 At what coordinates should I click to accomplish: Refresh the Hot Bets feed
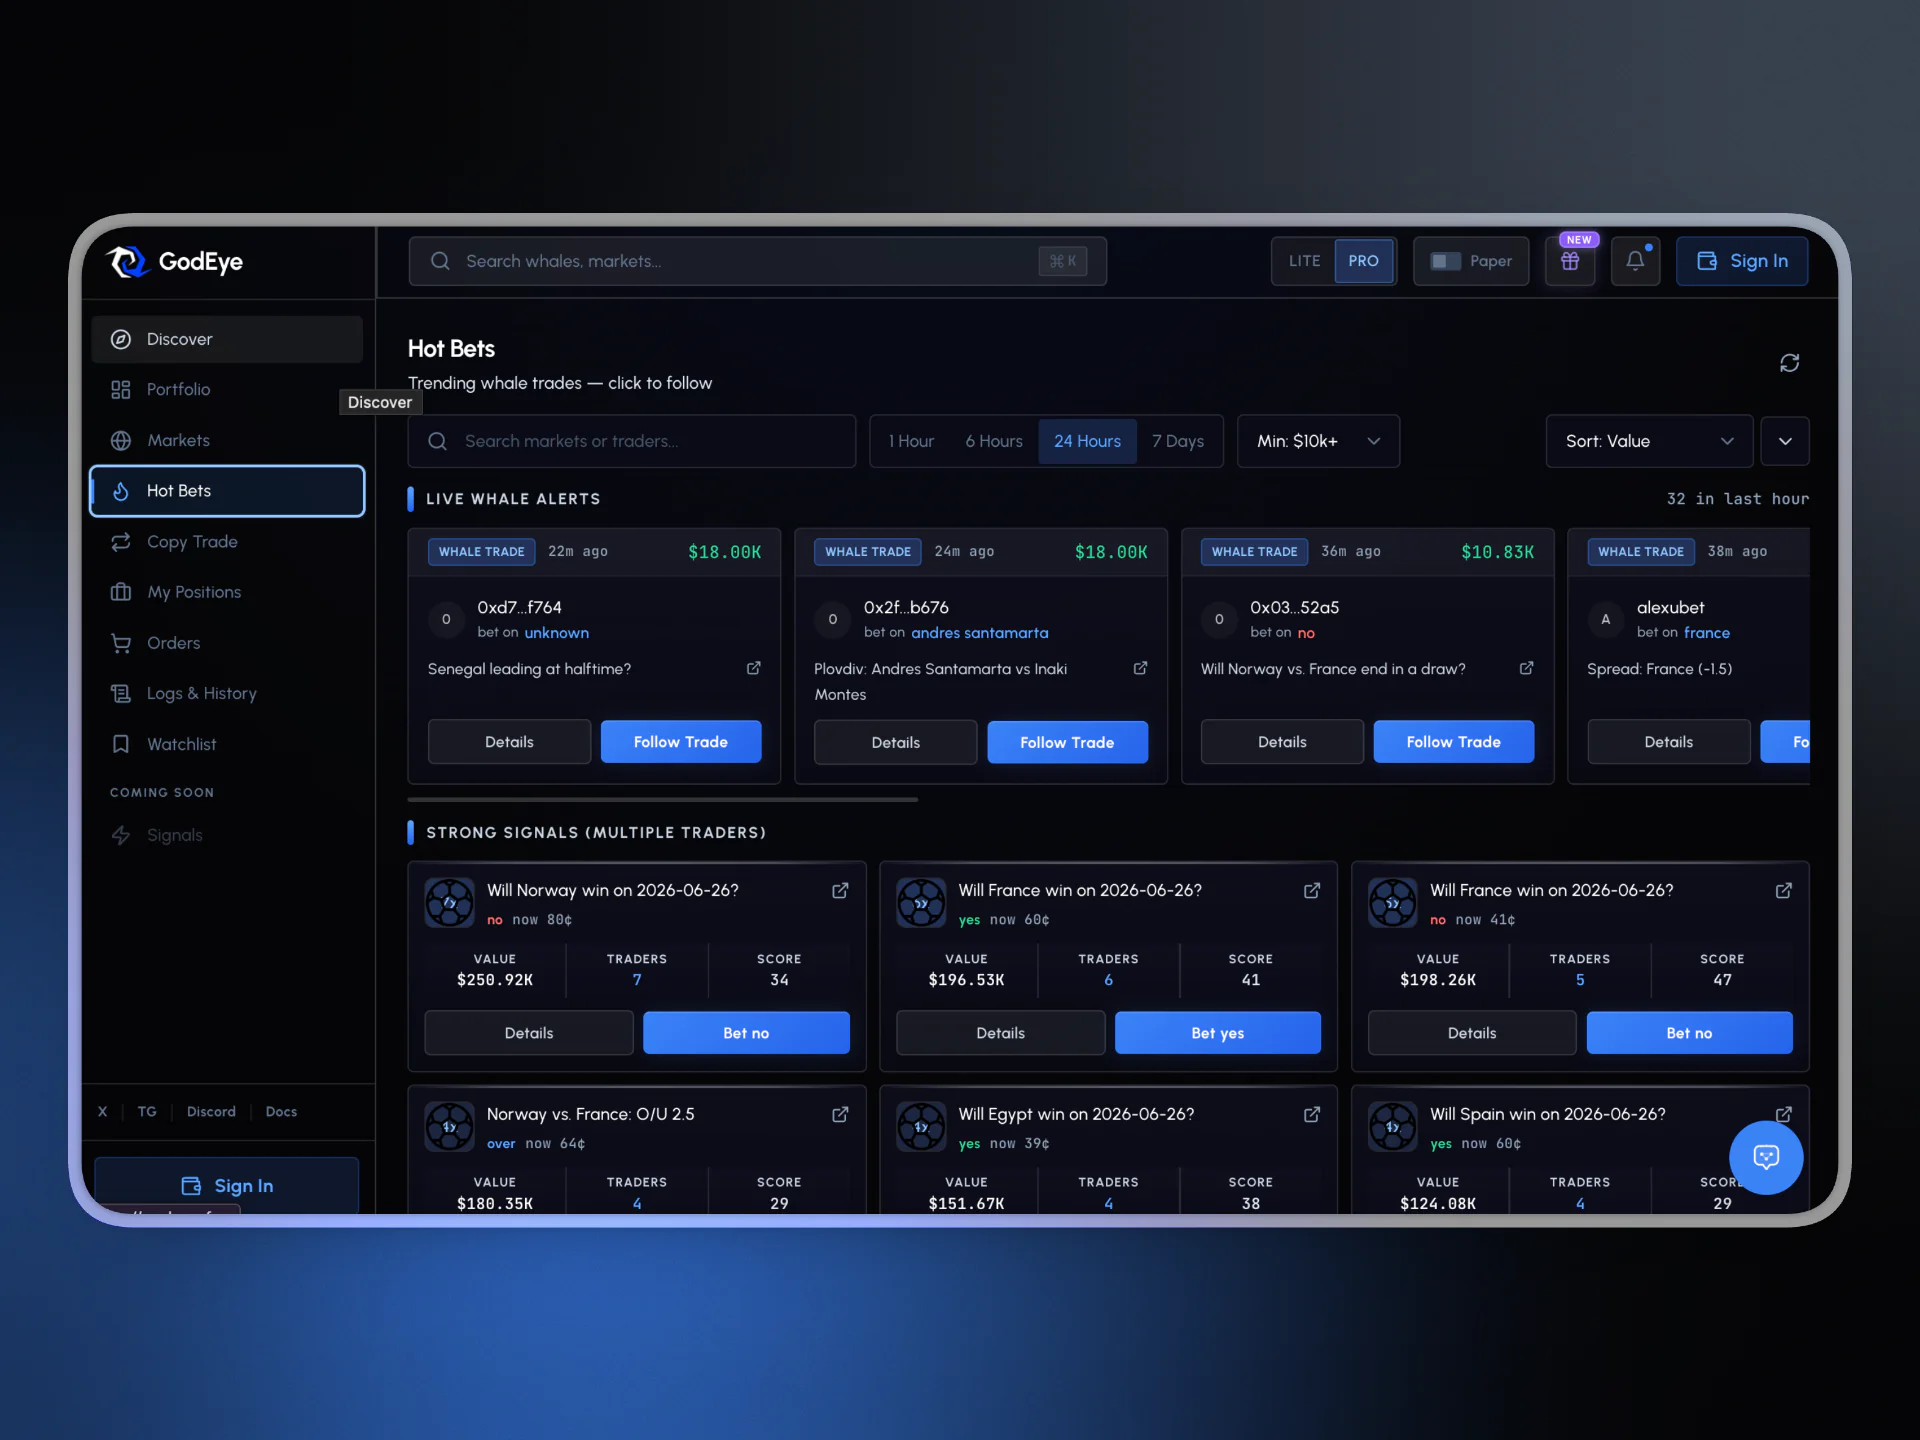click(x=1789, y=363)
